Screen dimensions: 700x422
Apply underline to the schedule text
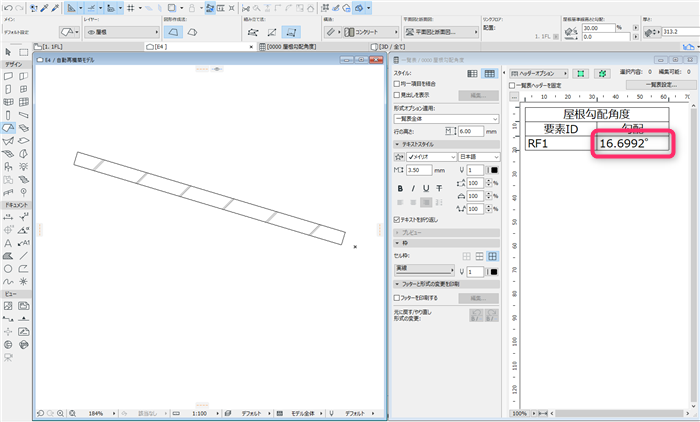(426, 188)
